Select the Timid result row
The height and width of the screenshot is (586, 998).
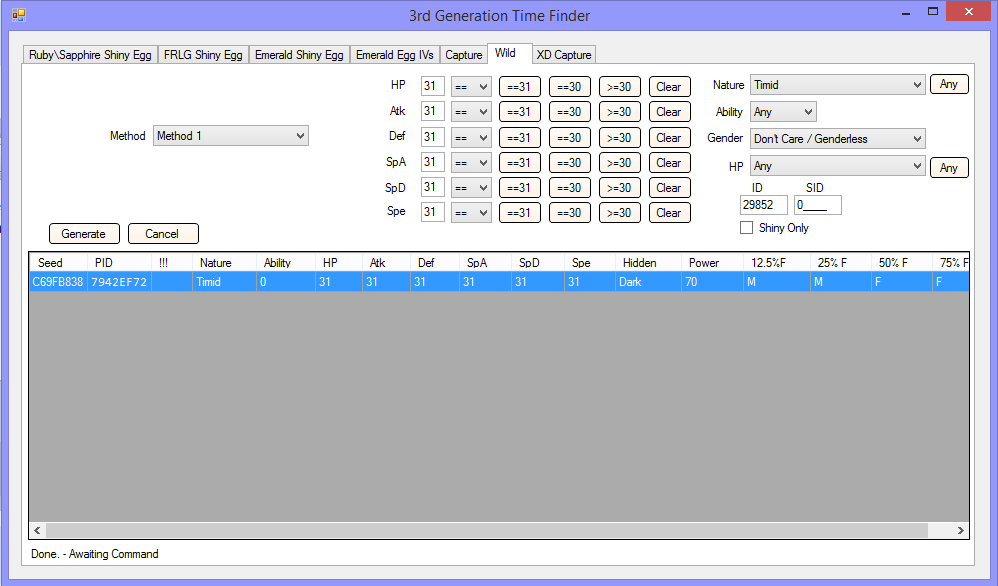coord(400,282)
